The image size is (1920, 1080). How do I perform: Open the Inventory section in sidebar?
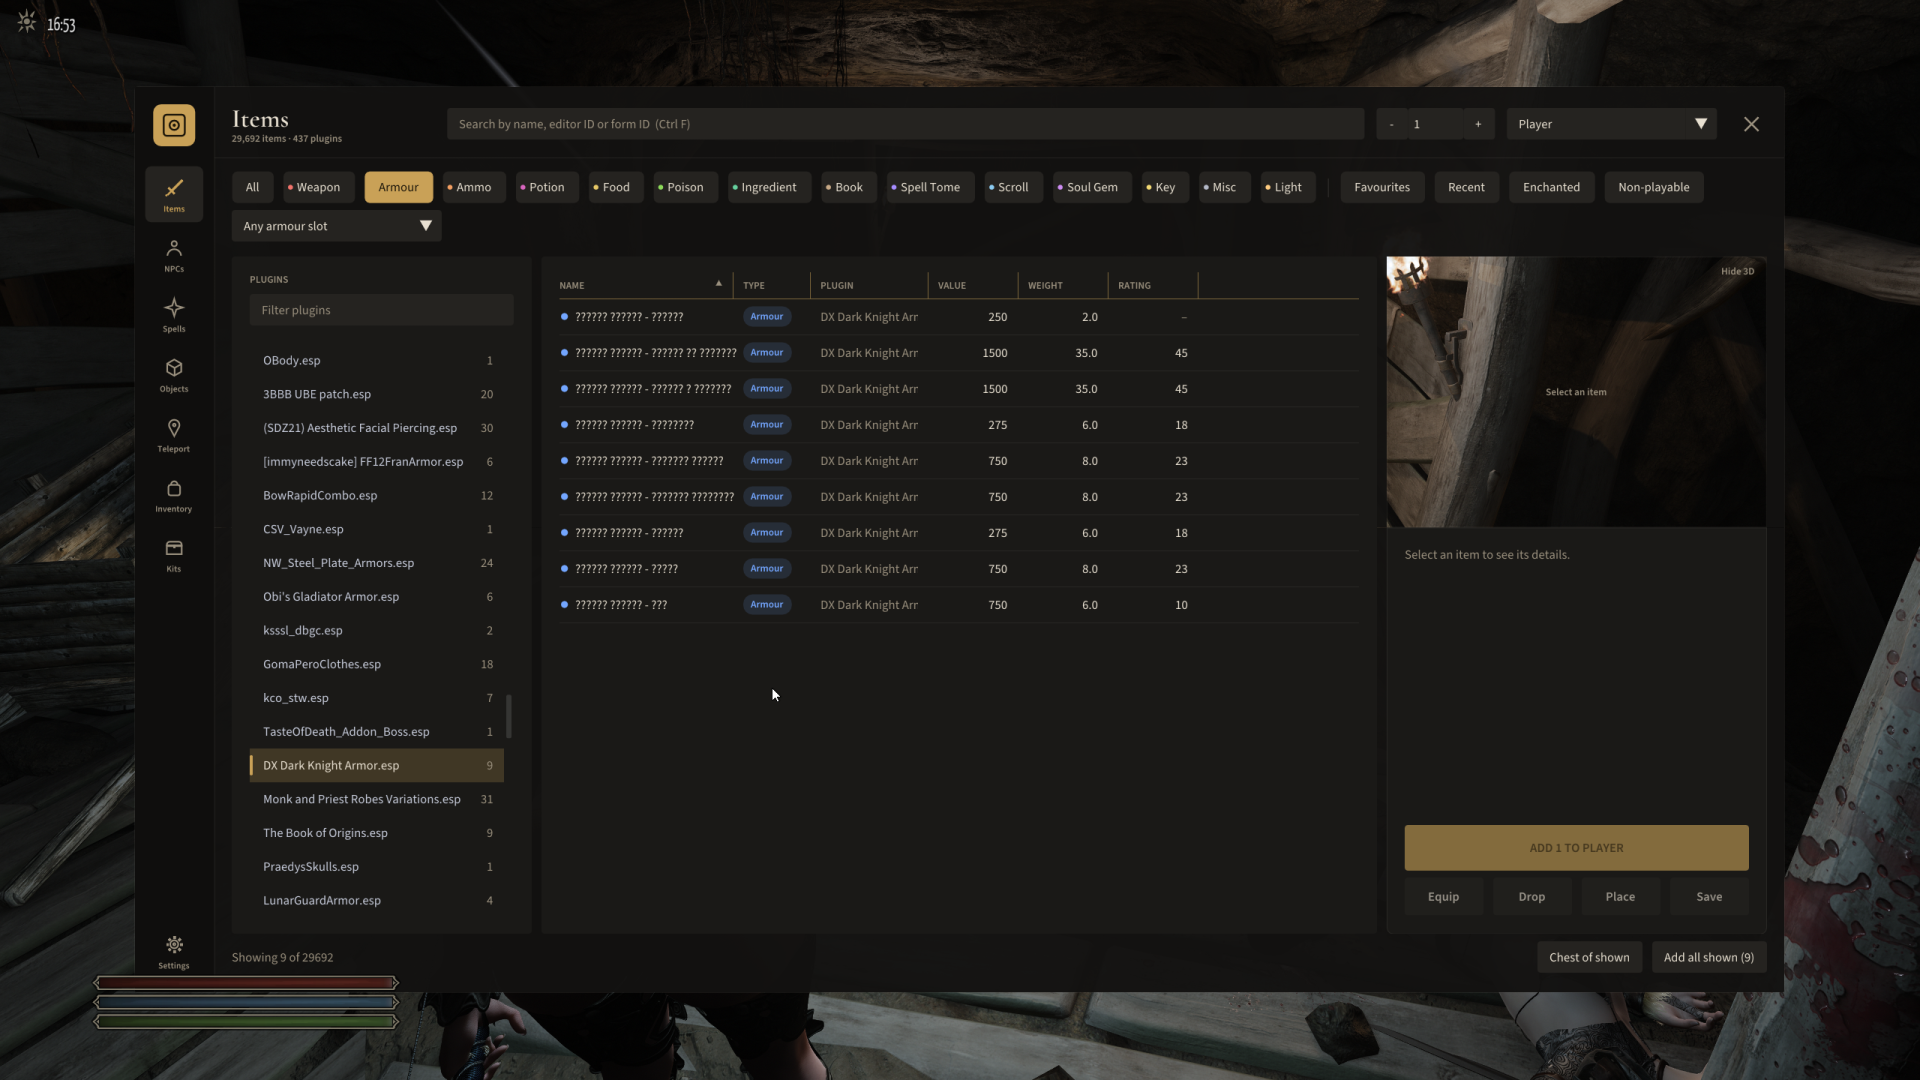(174, 495)
